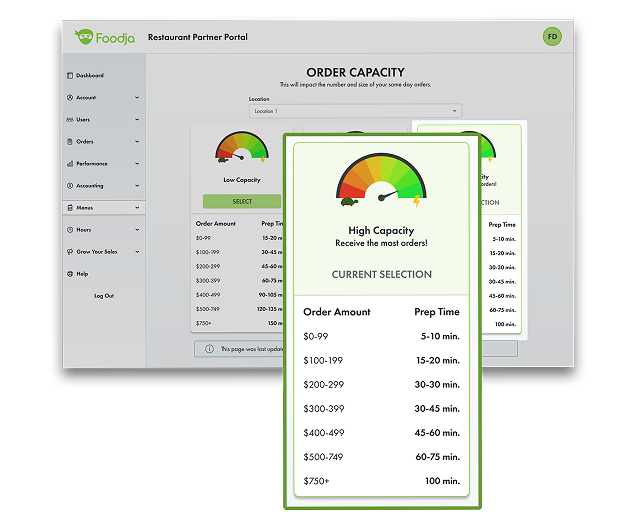Click the ORDER CAPACITY heading
Image resolution: width=642 pixels, height=529 pixels.
tap(355, 72)
